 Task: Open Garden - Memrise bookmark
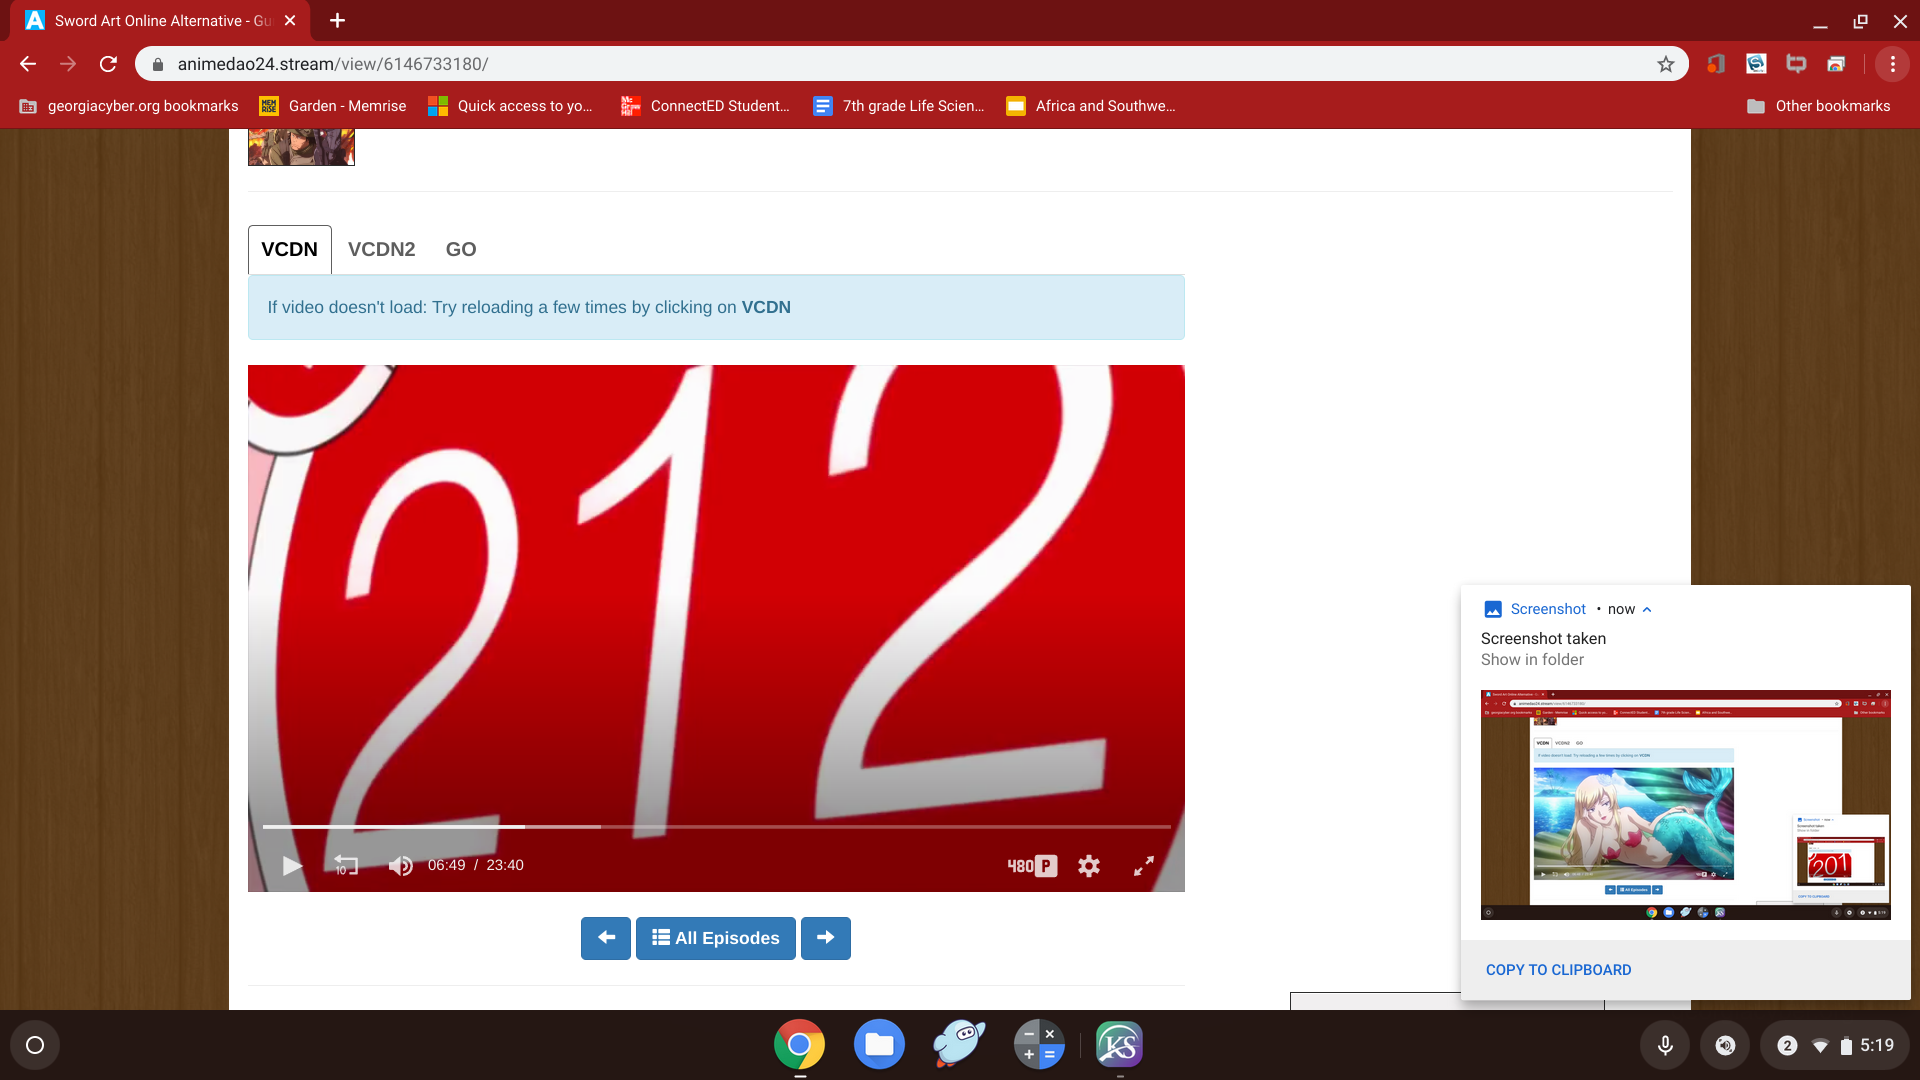point(333,106)
